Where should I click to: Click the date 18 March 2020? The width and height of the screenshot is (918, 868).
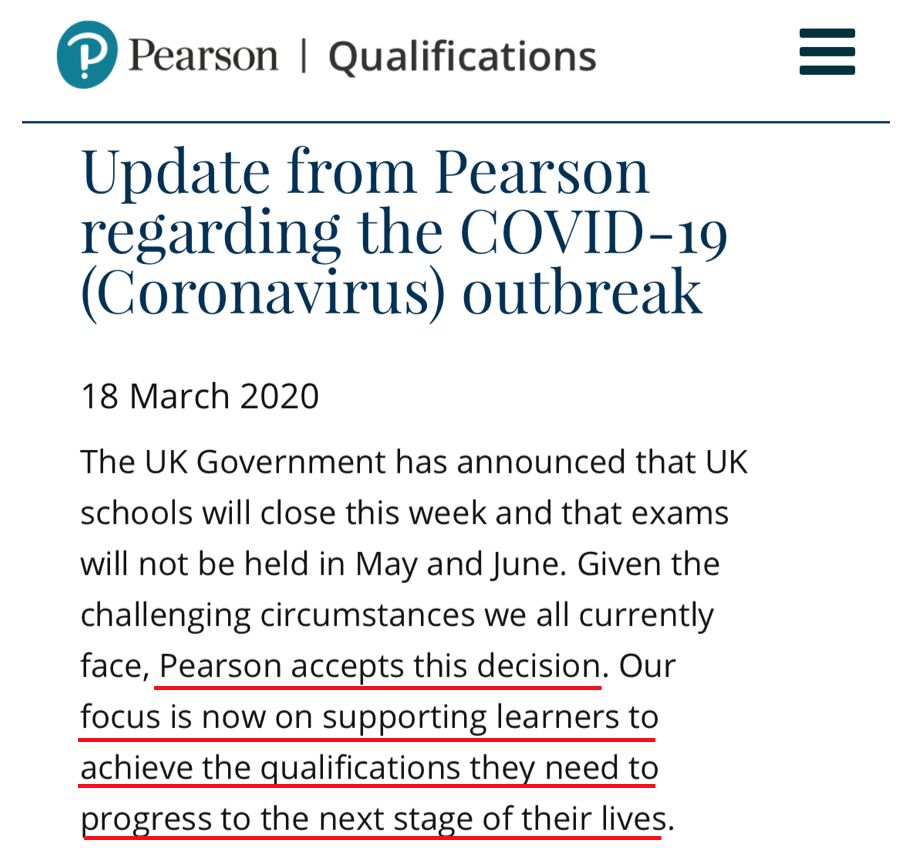coord(199,396)
